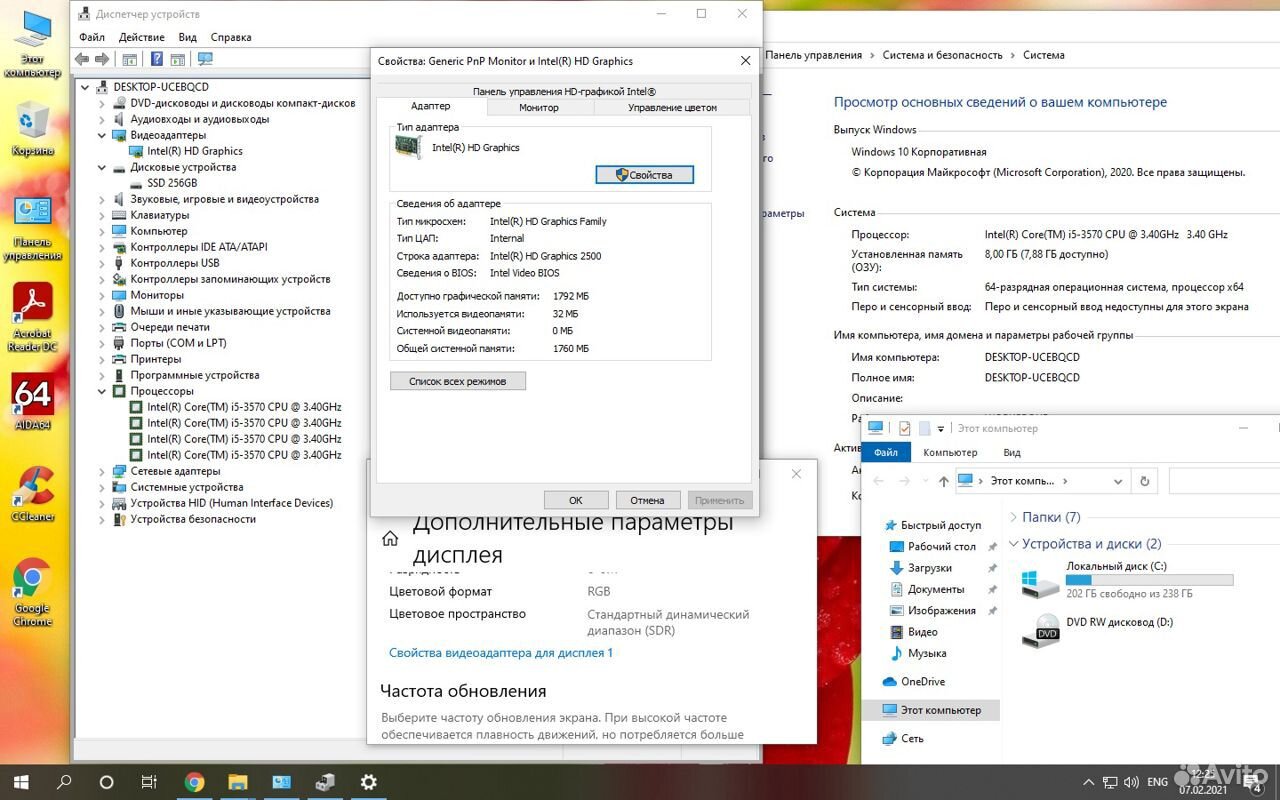Open Chrome from the taskbar
1280x800 pixels.
tap(194, 782)
